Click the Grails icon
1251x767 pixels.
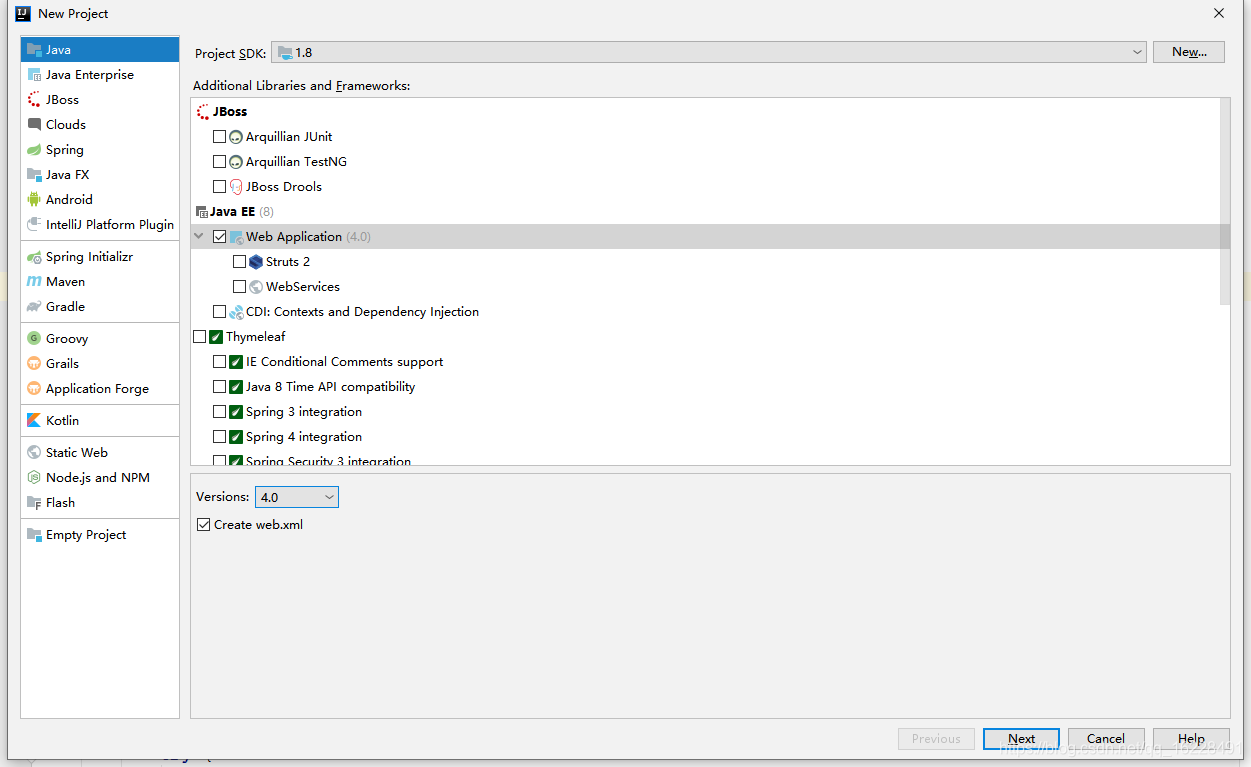[34, 363]
